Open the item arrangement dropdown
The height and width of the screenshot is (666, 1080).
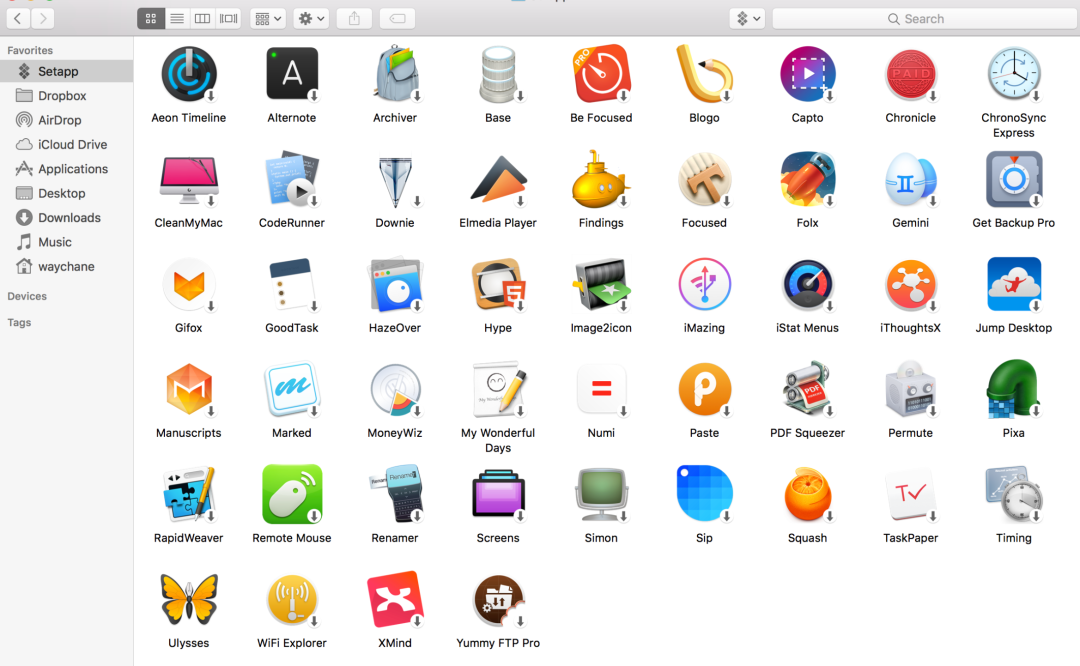click(x=268, y=19)
